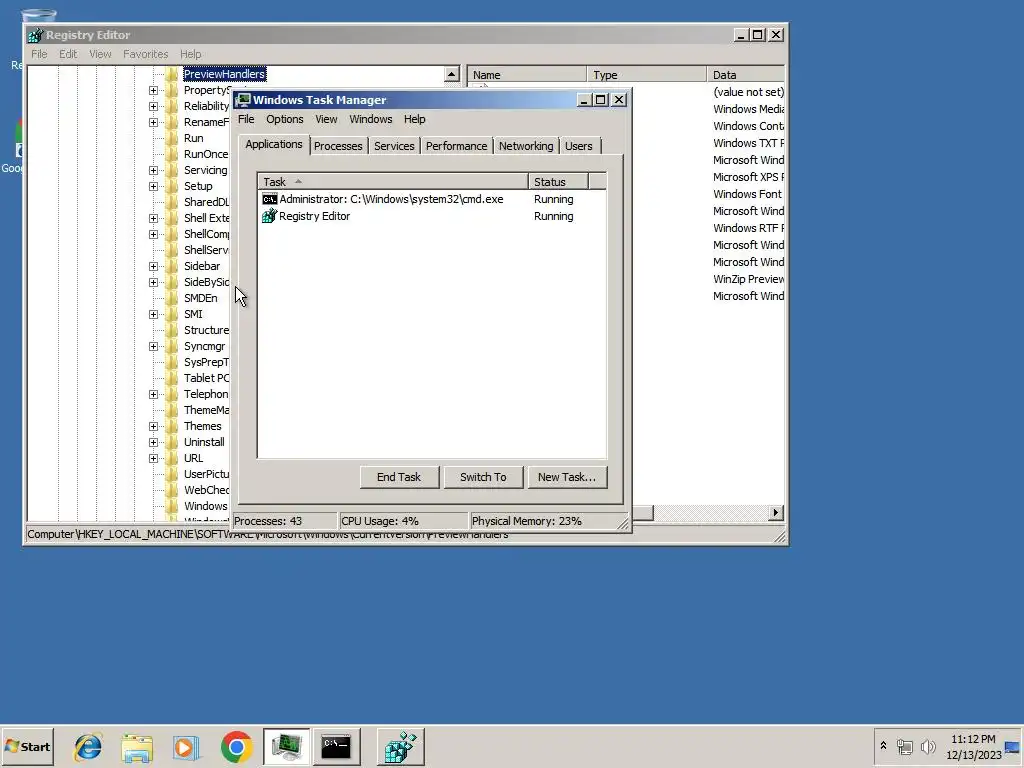Image resolution: width=1024 pixels, height=768 pixels.
Task: Click the Registry Editor title bar icon
Action: (x=35, y=35)
